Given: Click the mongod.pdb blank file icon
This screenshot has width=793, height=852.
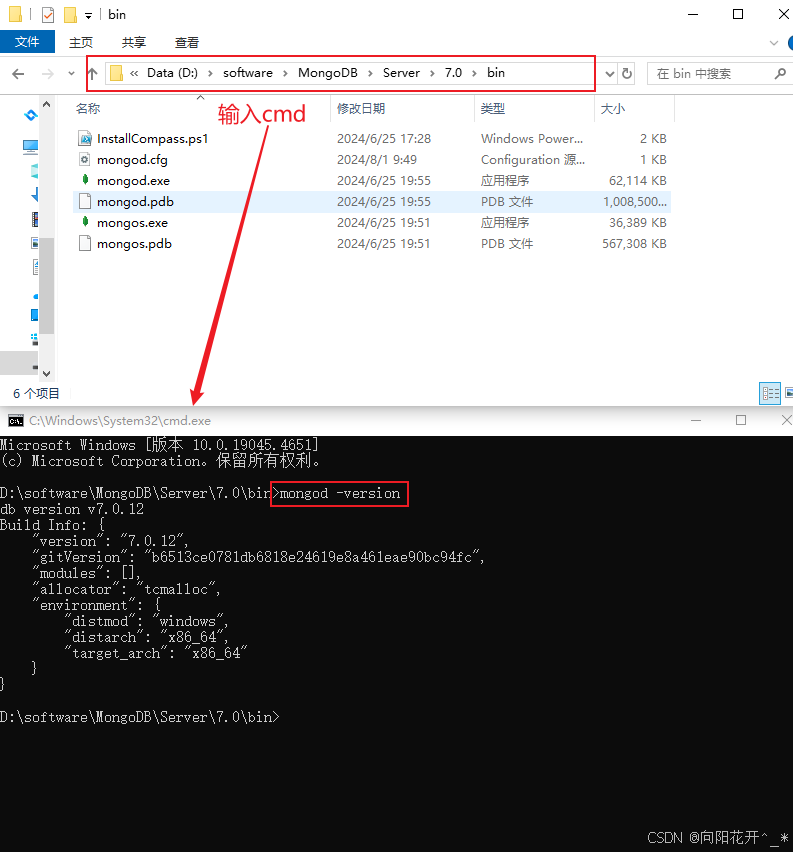Looking at the screenshot, I should [x=85, y=202].
